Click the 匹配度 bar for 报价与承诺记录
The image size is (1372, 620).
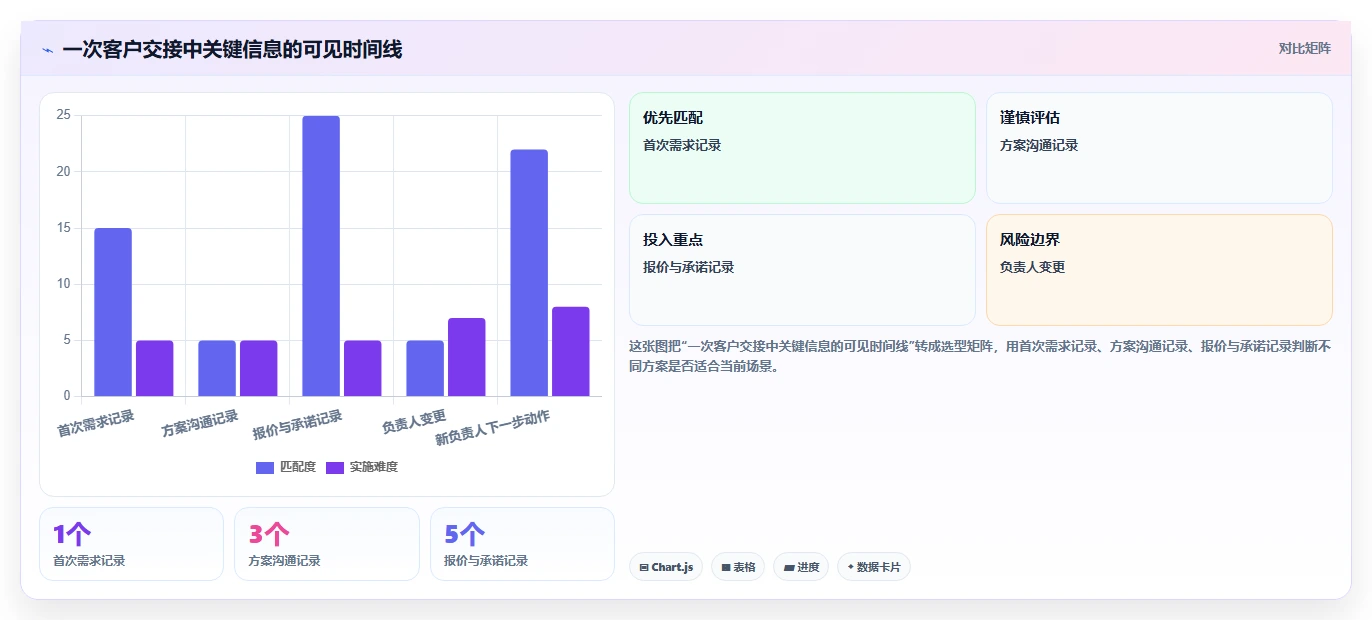[x=321, y=256]
